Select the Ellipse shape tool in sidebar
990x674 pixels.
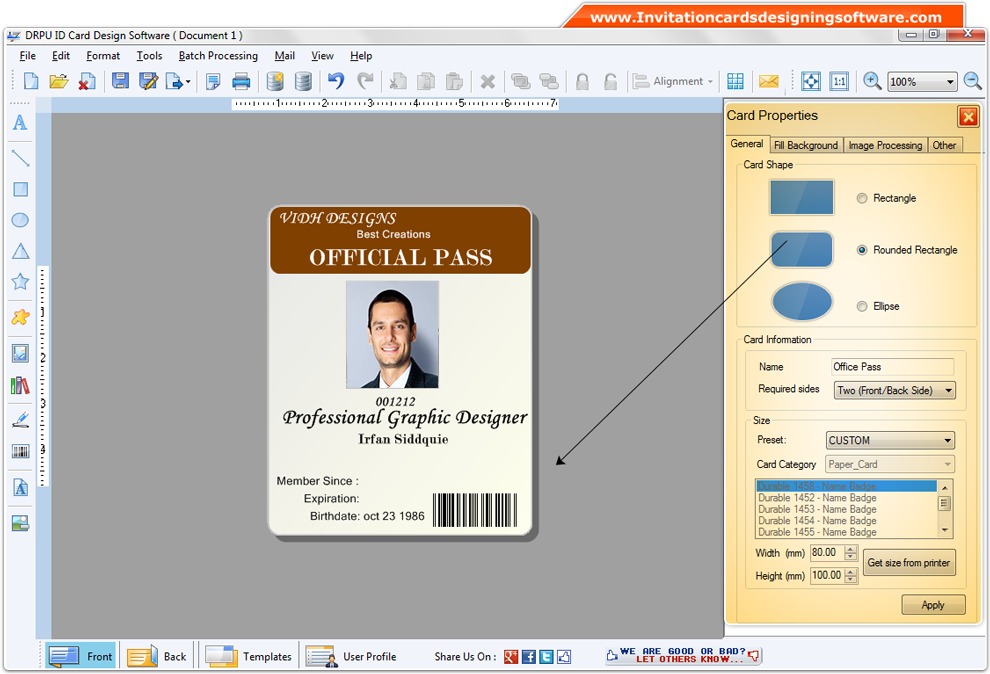pyautogui.click(x=20, y=220)
